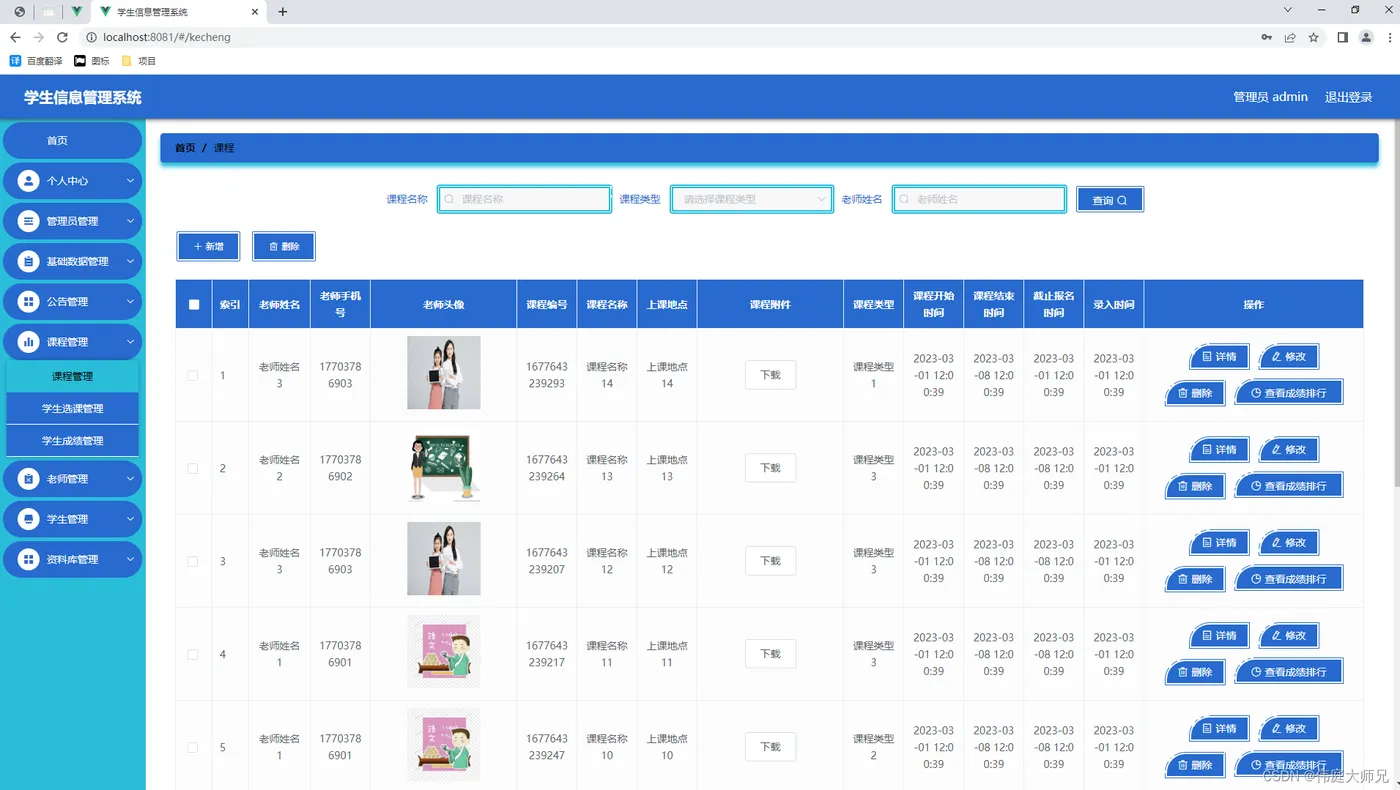
Task: Expand 老师管理 menu chevron
Action: coord(130,479)
